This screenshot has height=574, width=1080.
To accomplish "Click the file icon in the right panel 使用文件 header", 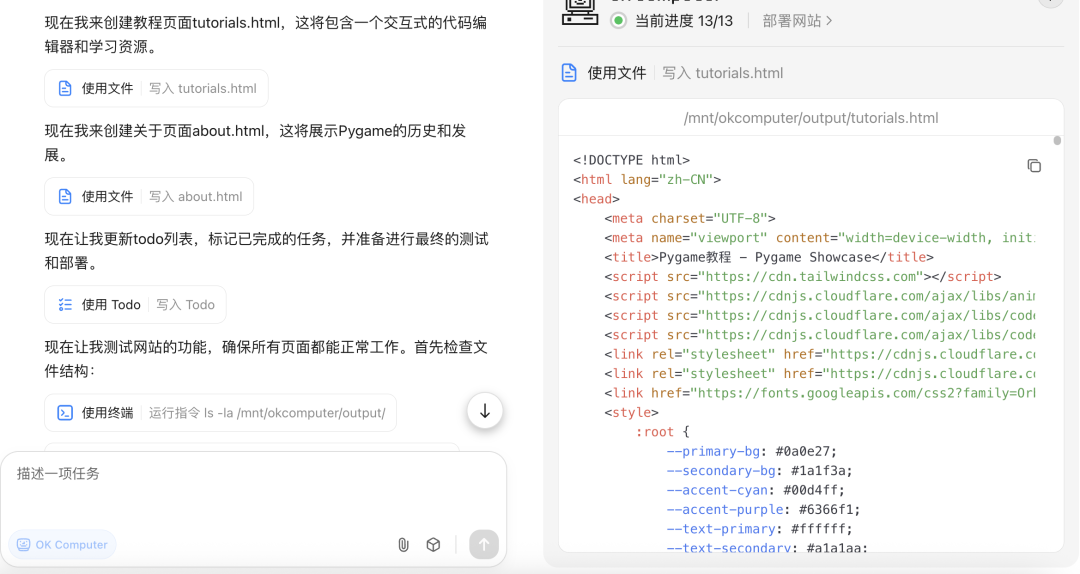I will [569, 72].
